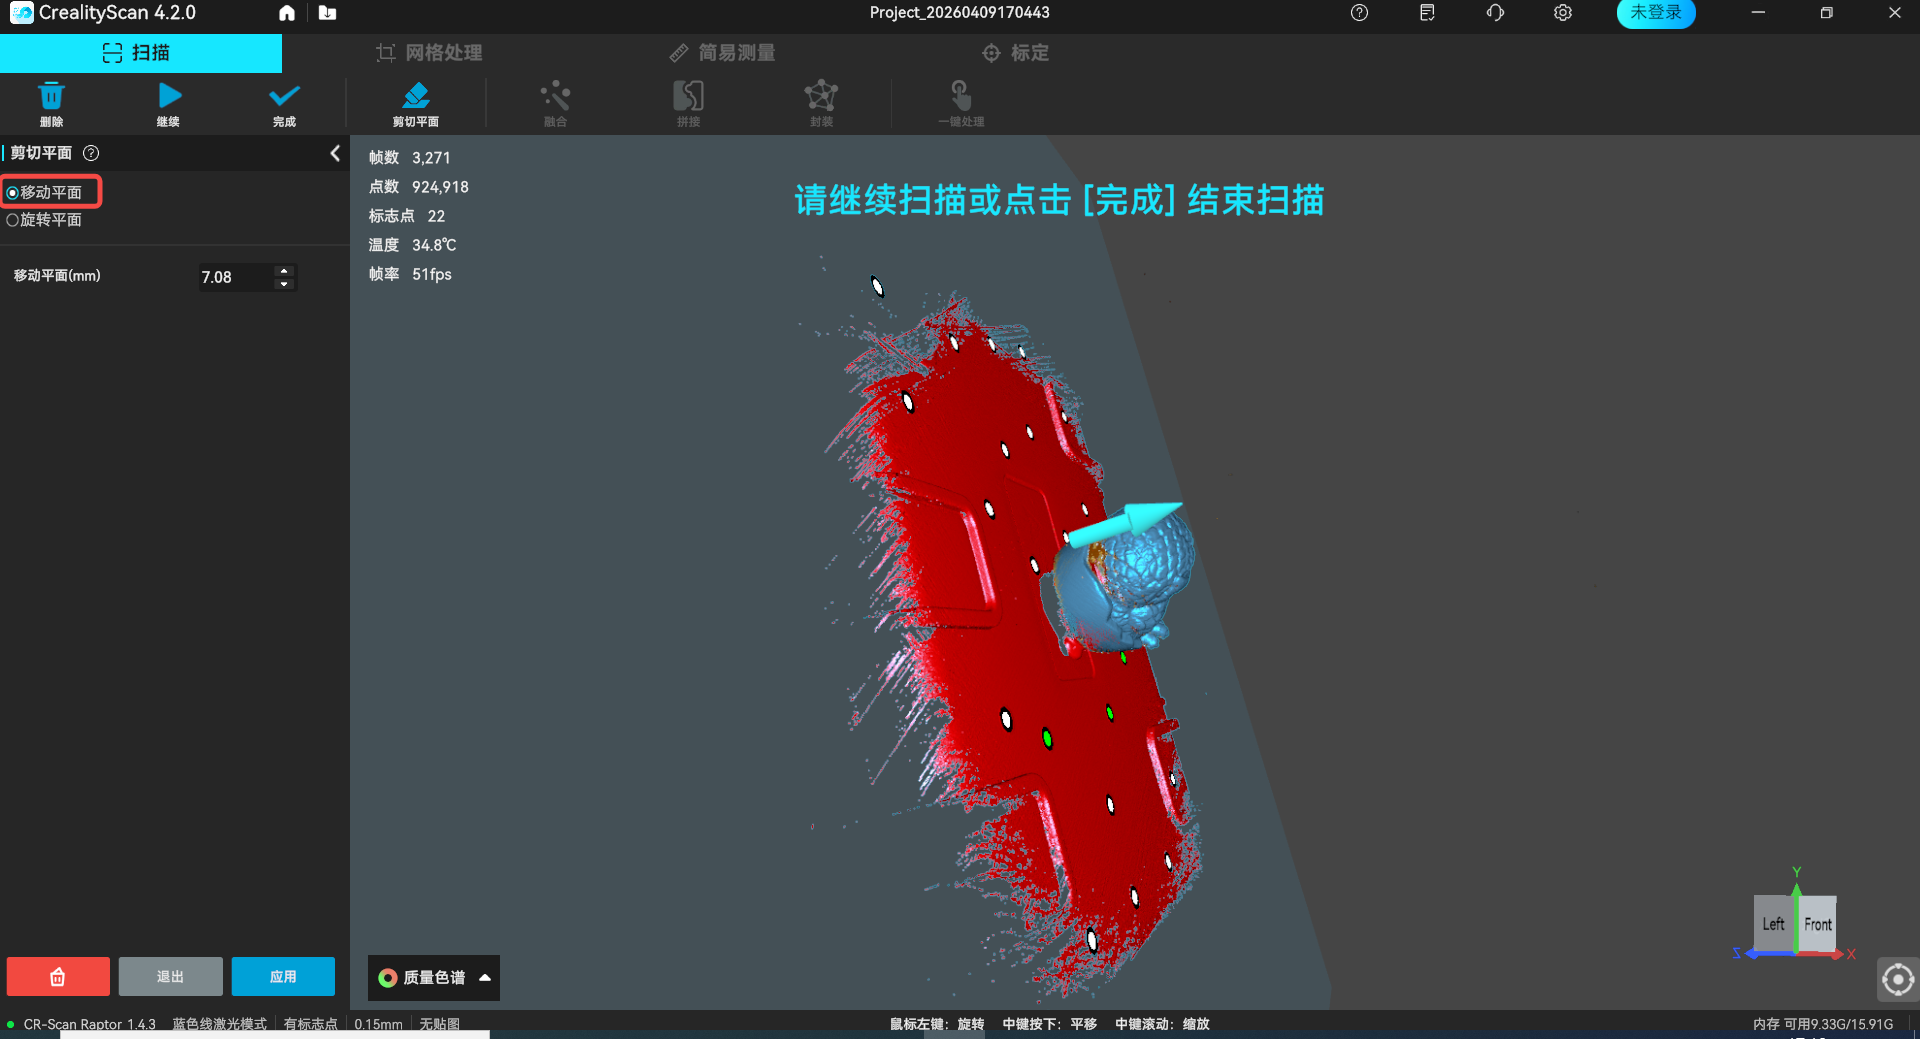Expand the 质量色谱 options arrow
1920x1039 pixels.
(486, 978)
